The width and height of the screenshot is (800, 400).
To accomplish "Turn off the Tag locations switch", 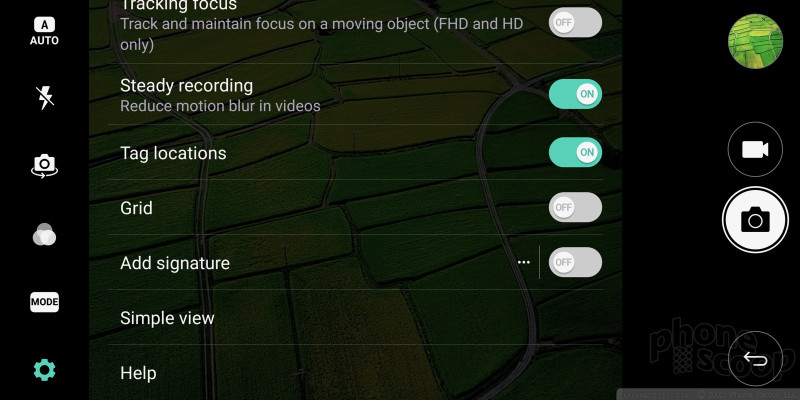I will (x=575, y=152).
